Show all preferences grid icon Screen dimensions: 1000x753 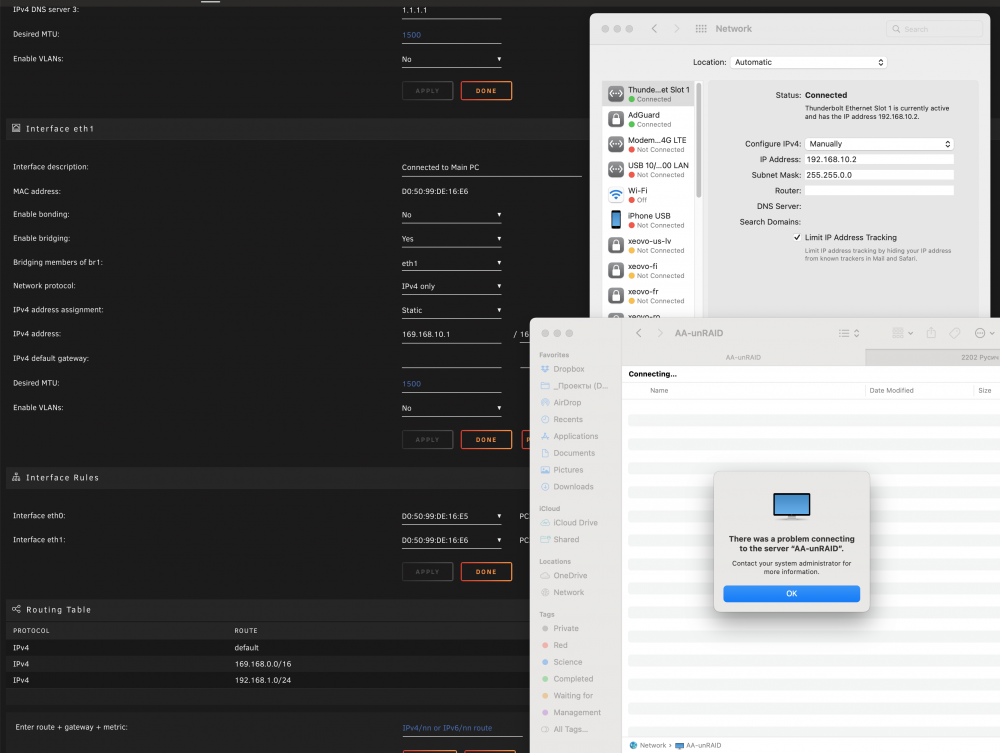tap(701, 29)
